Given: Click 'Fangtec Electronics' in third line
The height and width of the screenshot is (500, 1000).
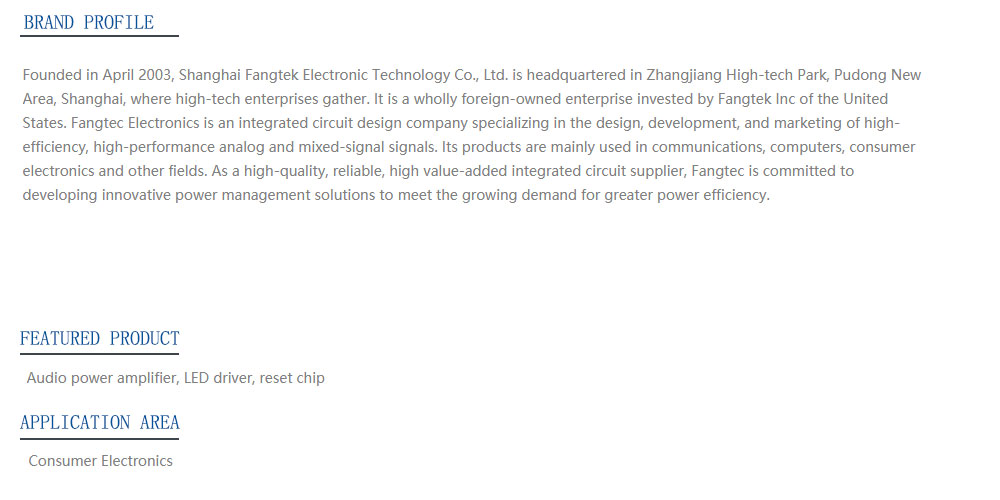Looking at the screenshot, I should (x=135, y=123).
